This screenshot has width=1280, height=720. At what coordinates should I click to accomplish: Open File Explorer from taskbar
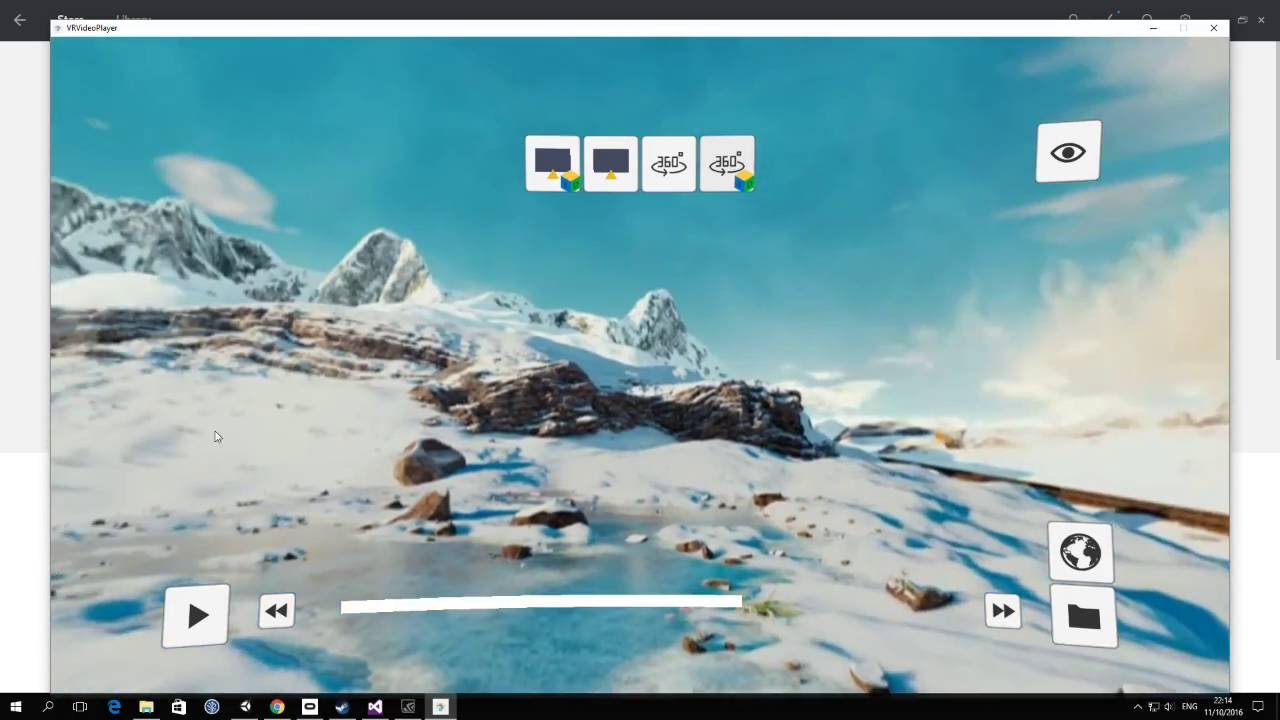146,707
